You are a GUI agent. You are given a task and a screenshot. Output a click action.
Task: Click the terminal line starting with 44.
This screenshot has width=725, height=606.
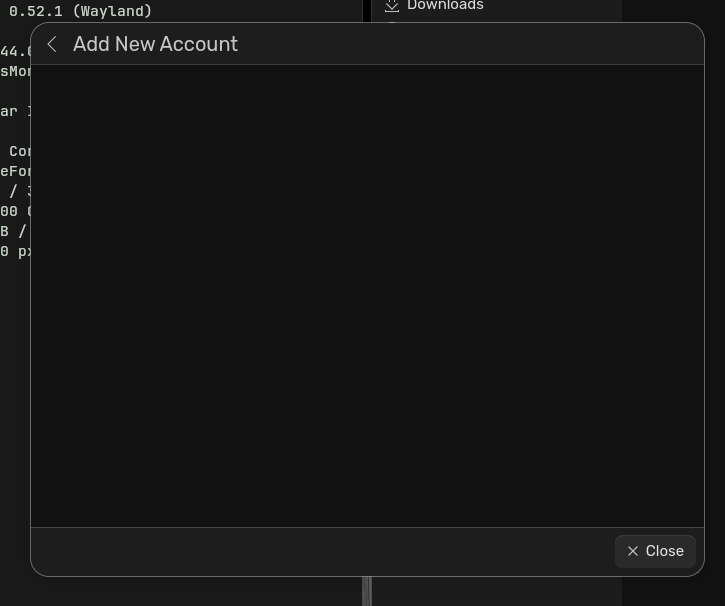pyautogui.click(x=14, y=51)
